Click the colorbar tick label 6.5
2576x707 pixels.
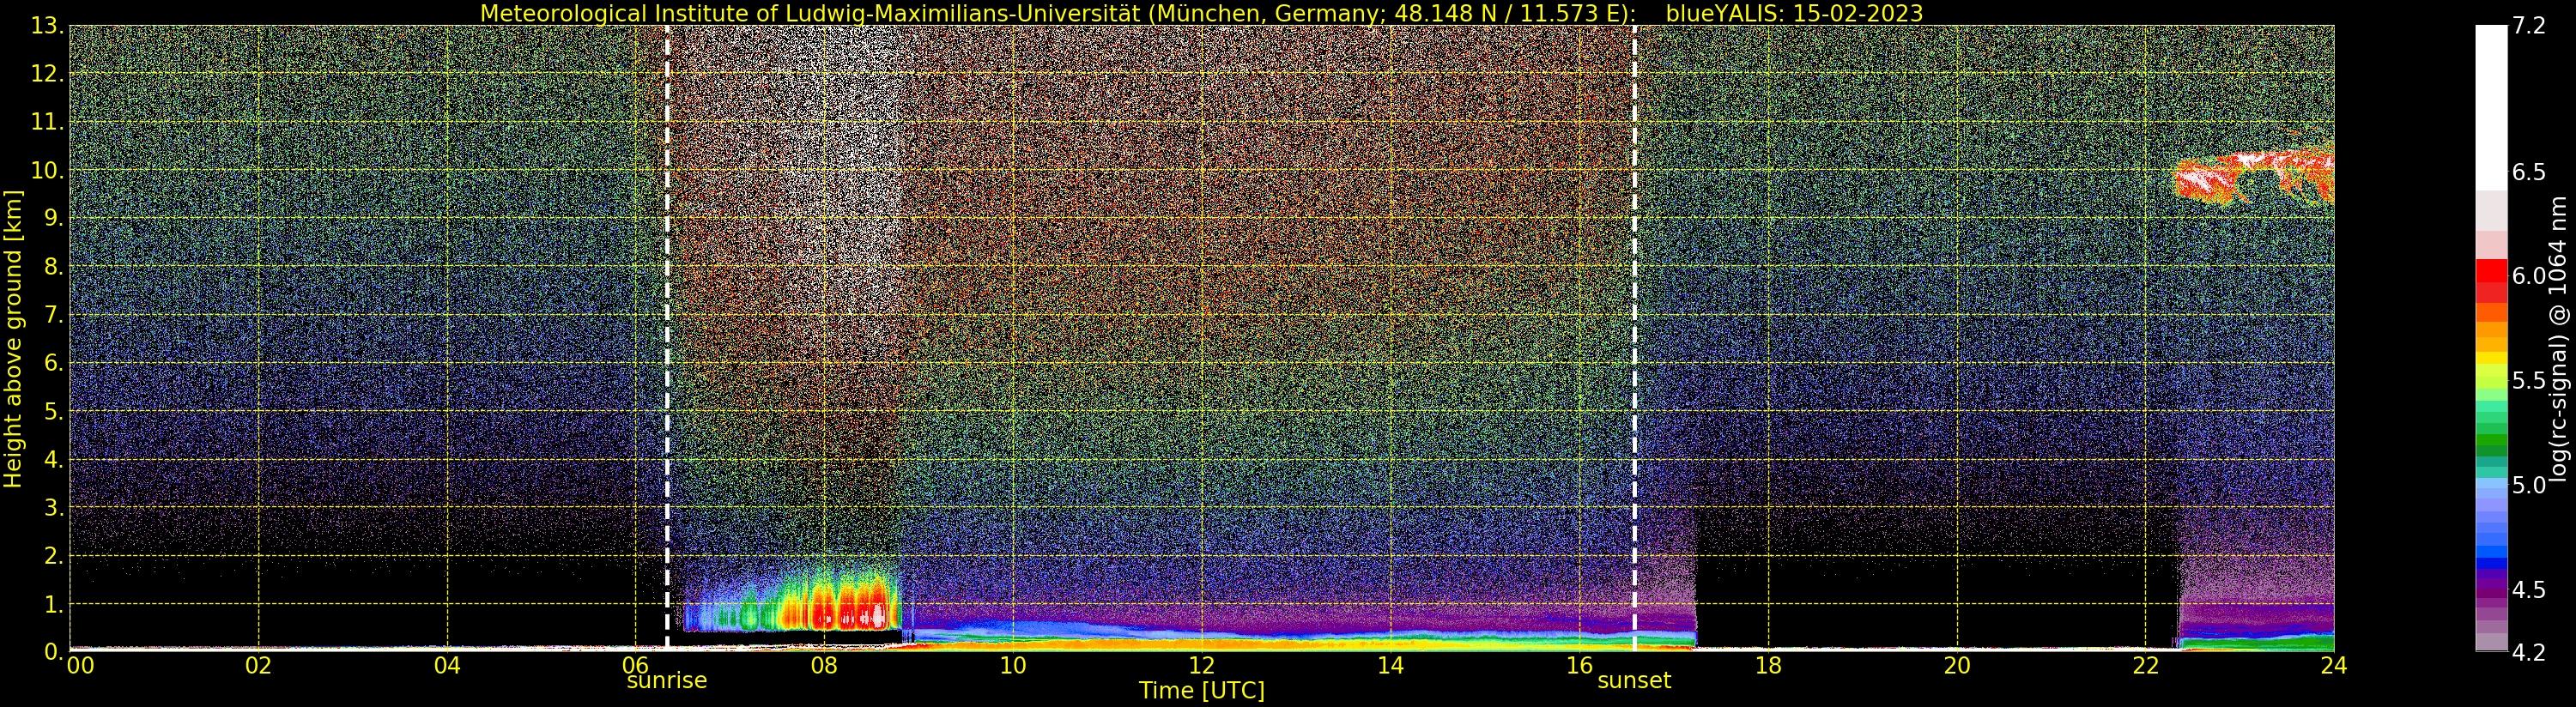[2528, 172]
